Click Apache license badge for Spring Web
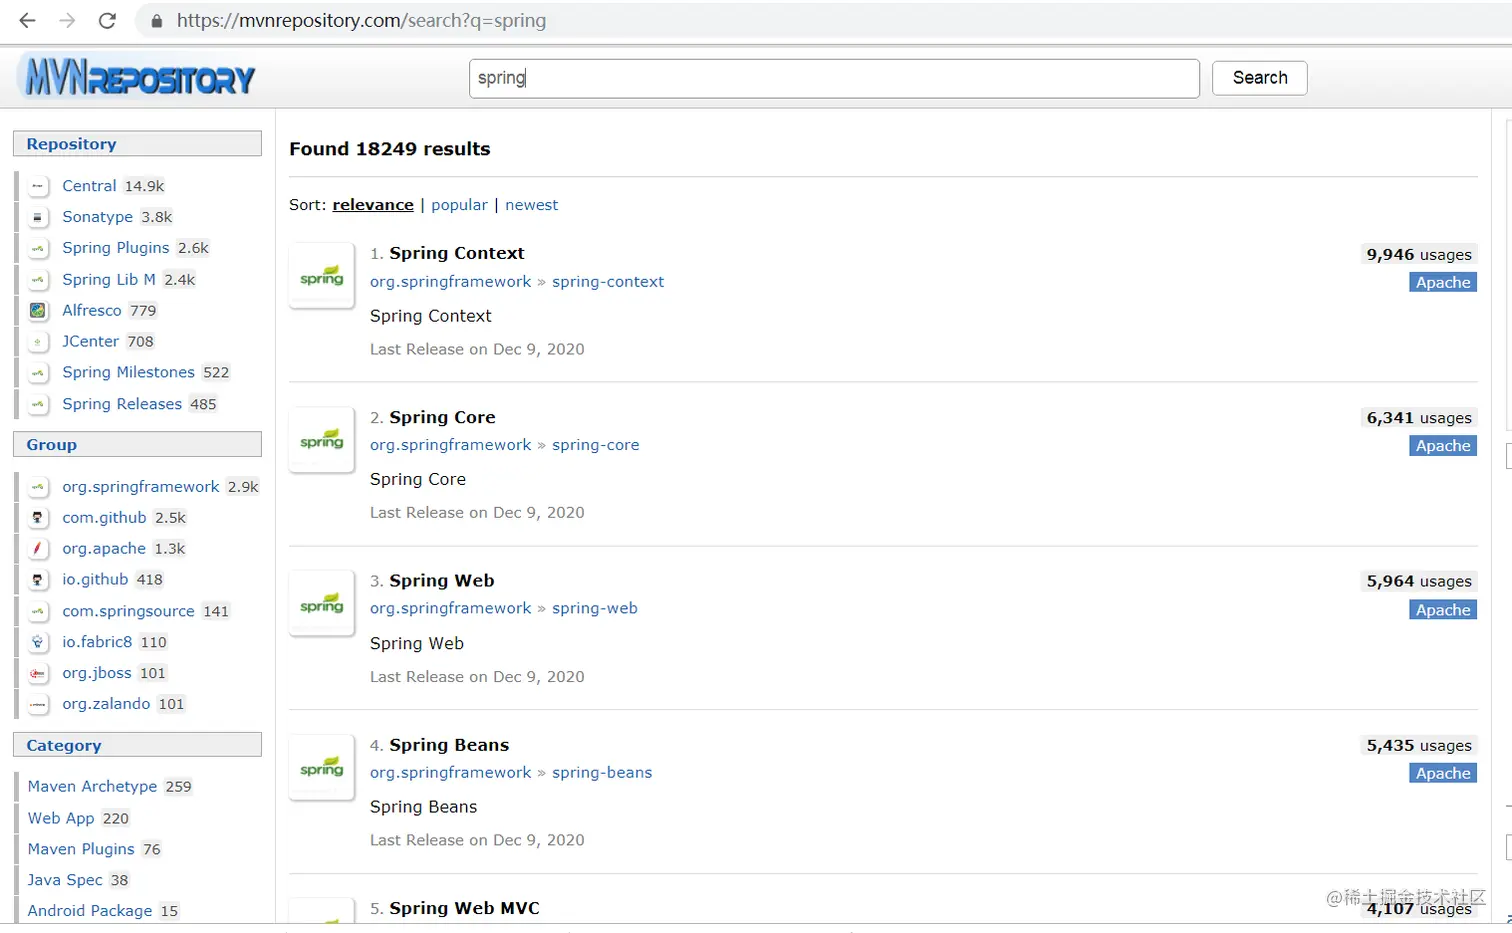The image size is (1512, 933). (1443, 610)
